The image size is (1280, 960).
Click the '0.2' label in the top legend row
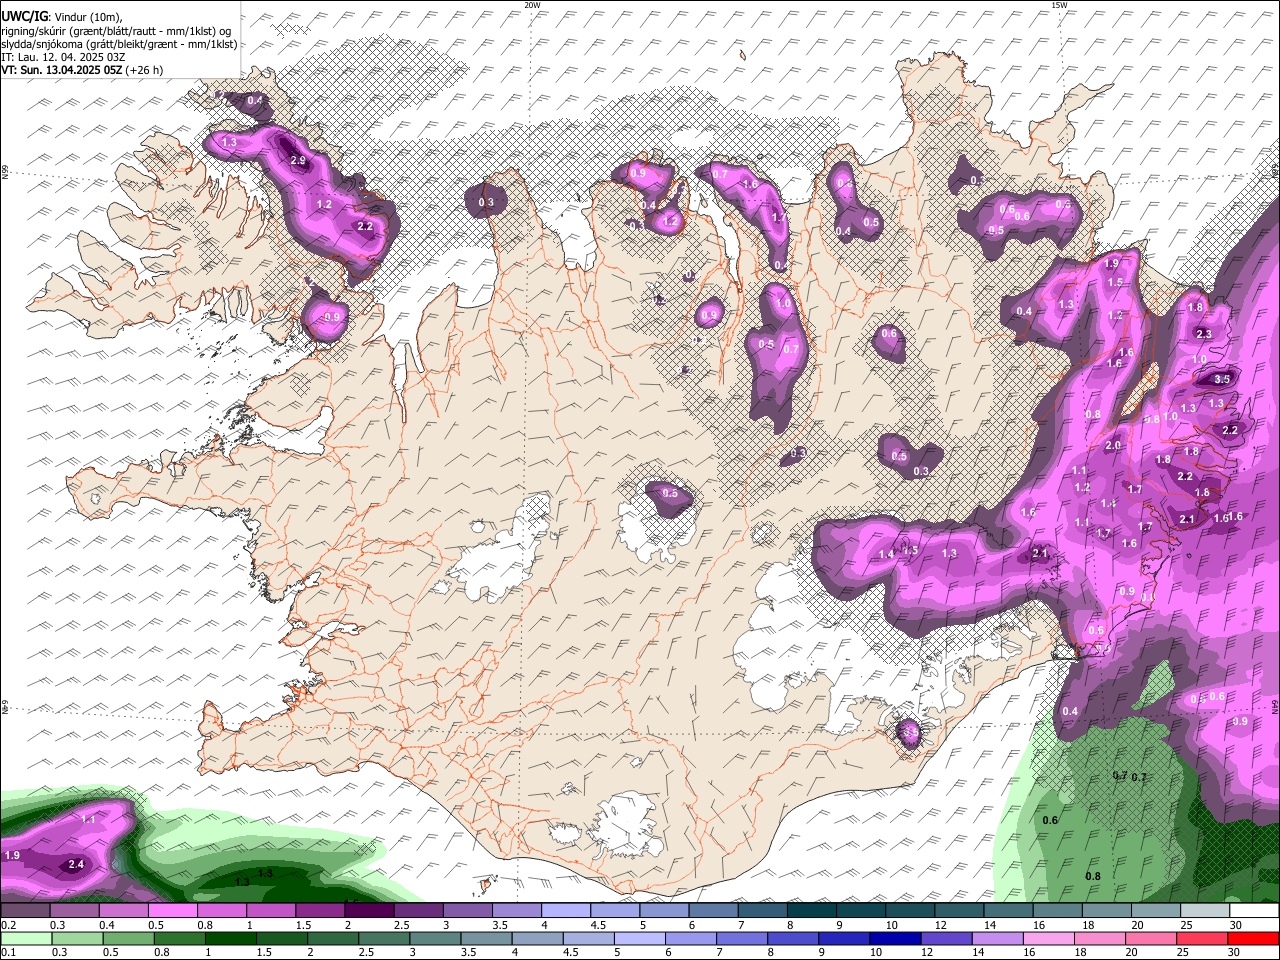tap(8, 925)
